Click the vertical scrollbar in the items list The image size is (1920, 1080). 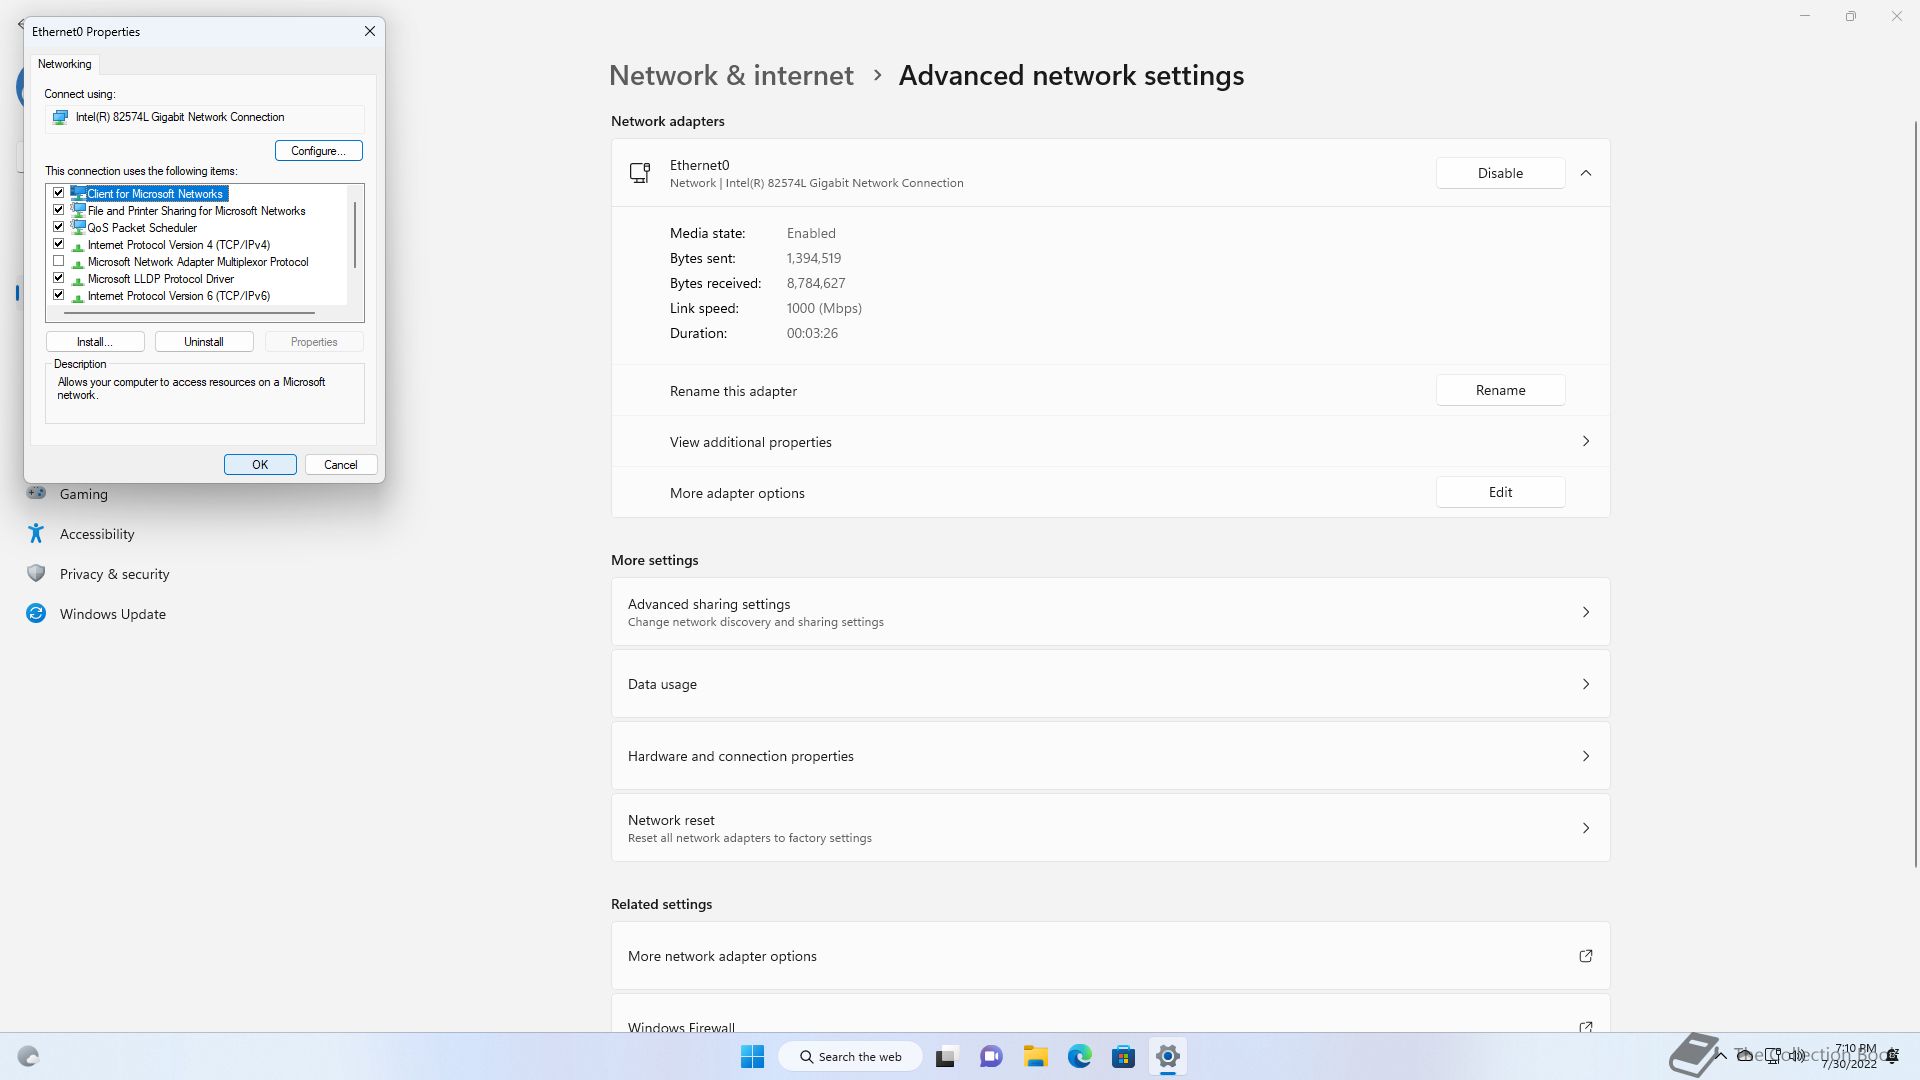(x=355, y=235)
